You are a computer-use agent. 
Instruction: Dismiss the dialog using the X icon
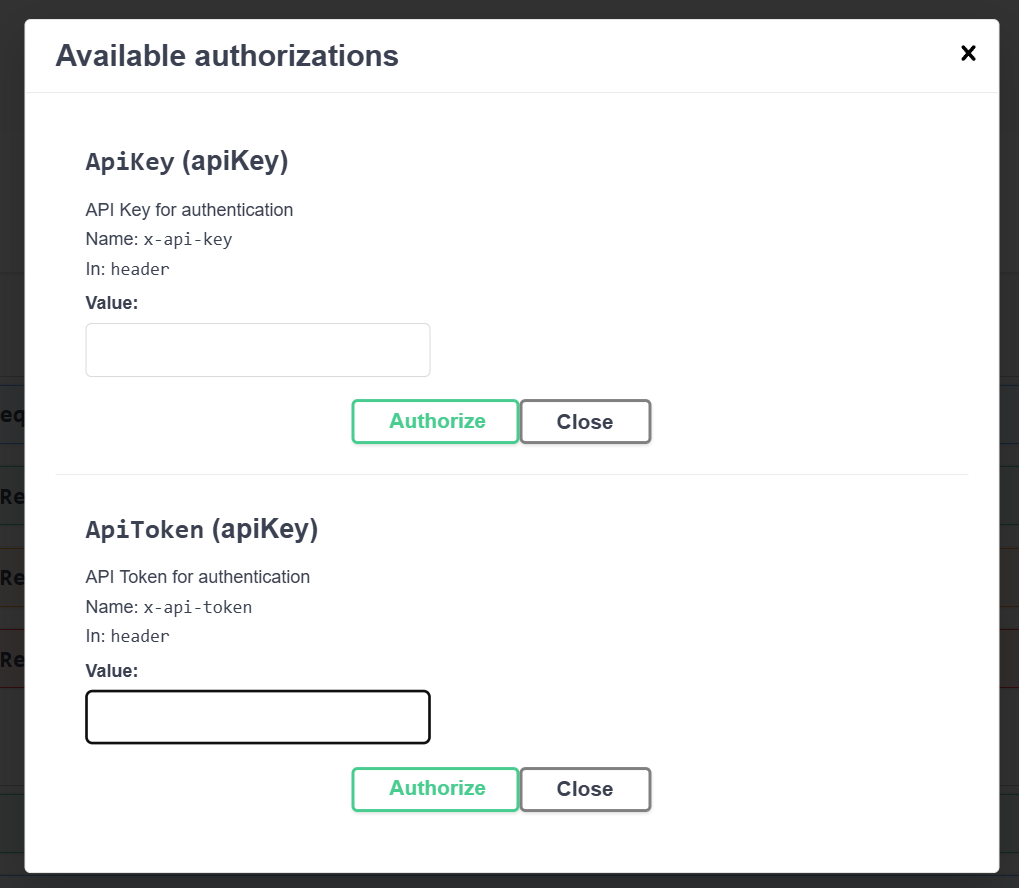[x=967, y=54]
